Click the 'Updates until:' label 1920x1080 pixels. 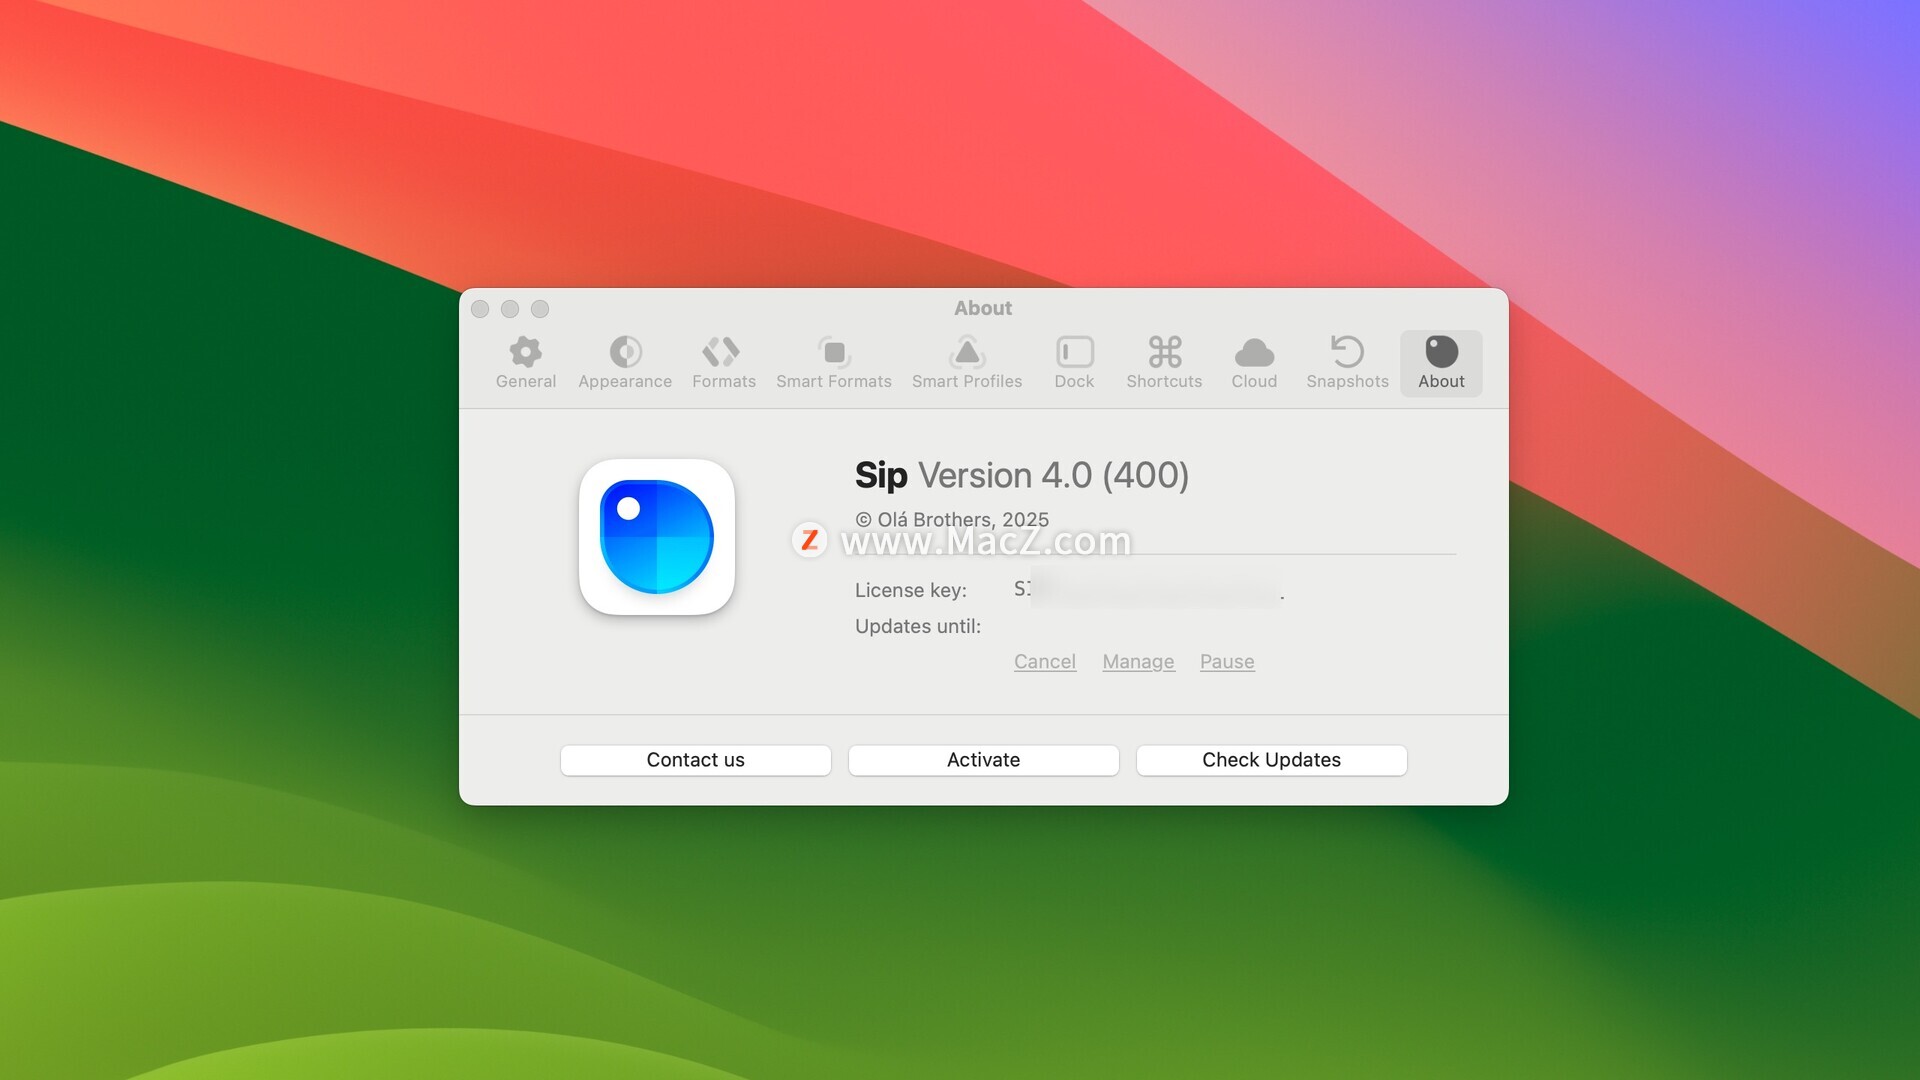(918, 626)
